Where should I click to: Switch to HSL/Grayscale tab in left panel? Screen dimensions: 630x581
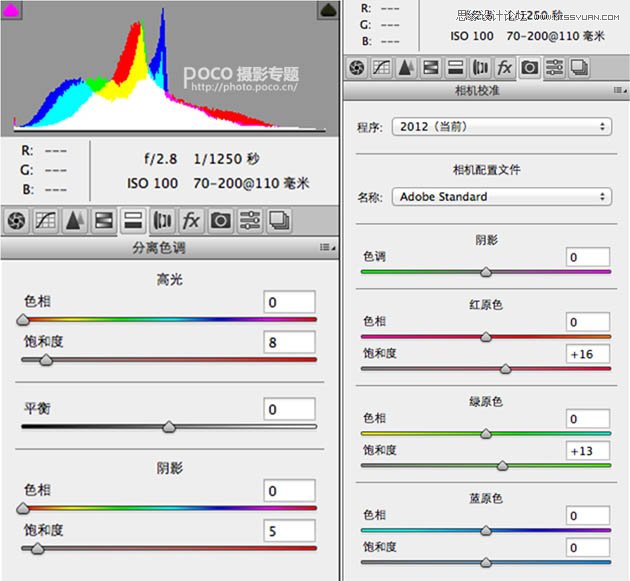[x=103, y=220]
